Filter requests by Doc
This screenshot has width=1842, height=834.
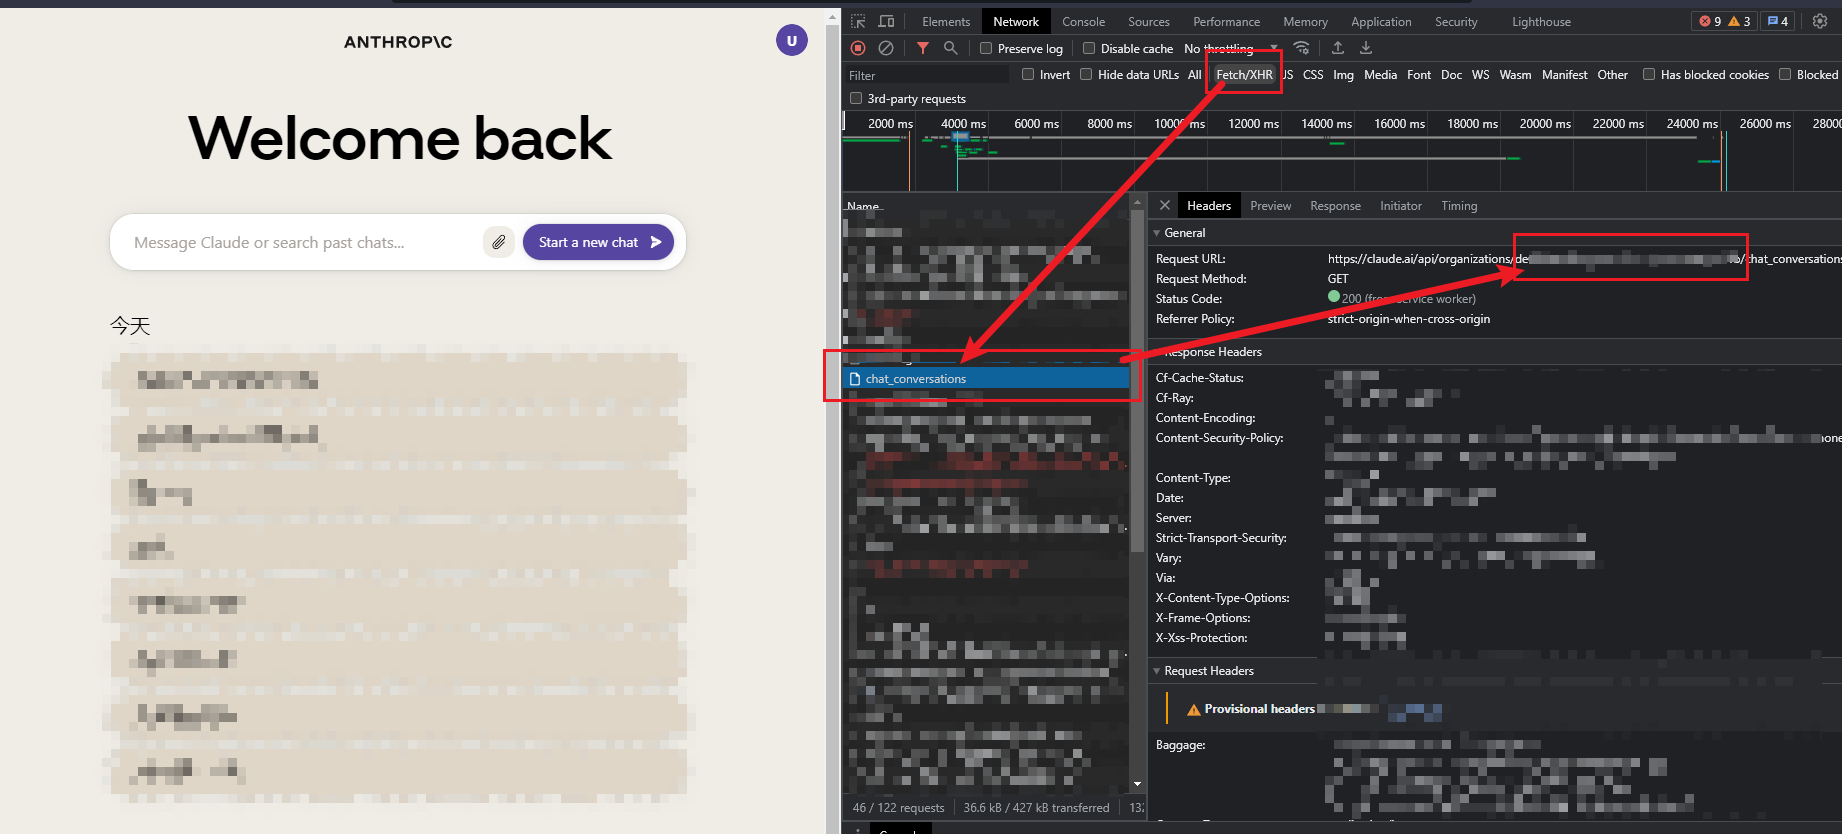click(1451, 74)
